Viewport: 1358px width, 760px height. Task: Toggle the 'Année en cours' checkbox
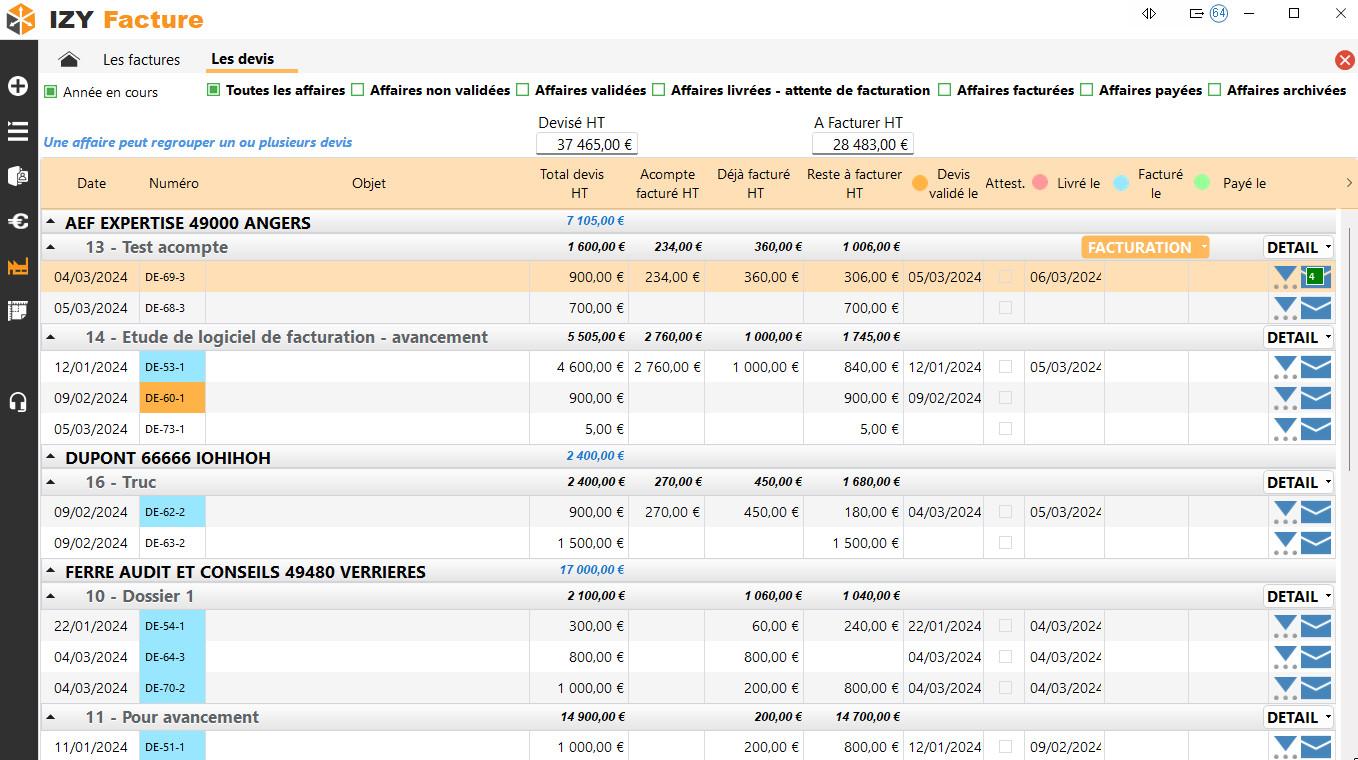point(51,92)
